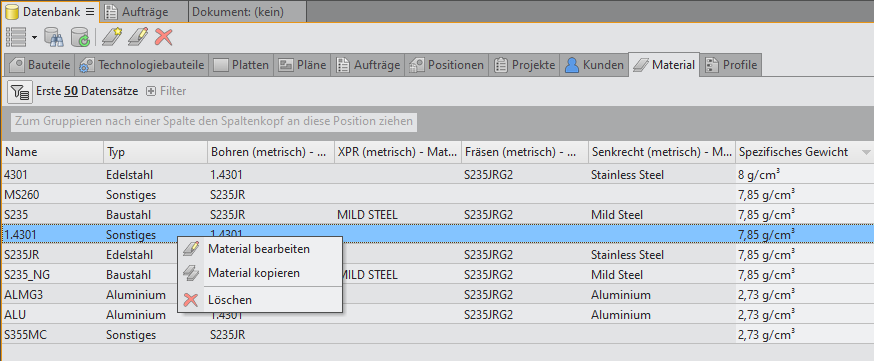The height and width of the screenshot is (361, 874).
Task: Click the Material bearbeiten pencil icon
Action: [191, 248]
